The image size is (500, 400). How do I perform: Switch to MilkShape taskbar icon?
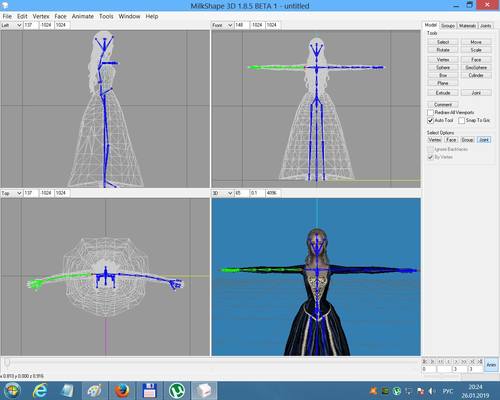[x=204, y=390]
